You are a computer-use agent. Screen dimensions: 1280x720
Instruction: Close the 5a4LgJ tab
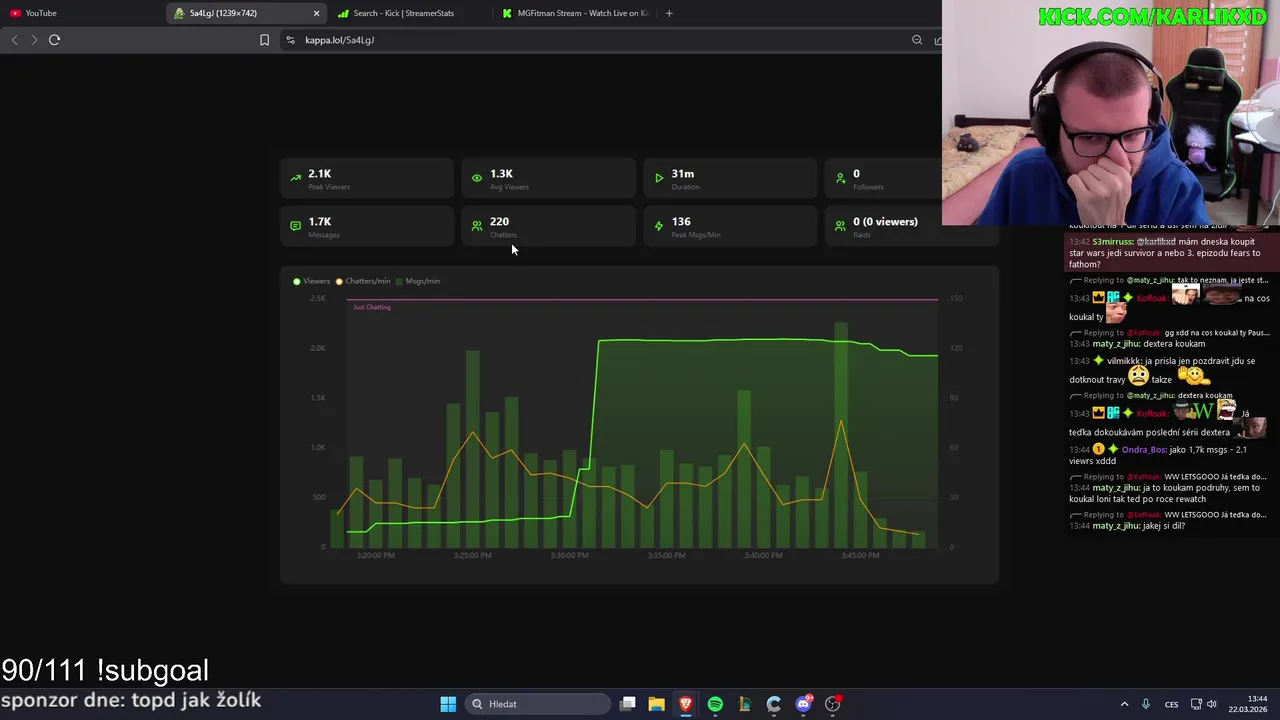(x=316, y=13)
